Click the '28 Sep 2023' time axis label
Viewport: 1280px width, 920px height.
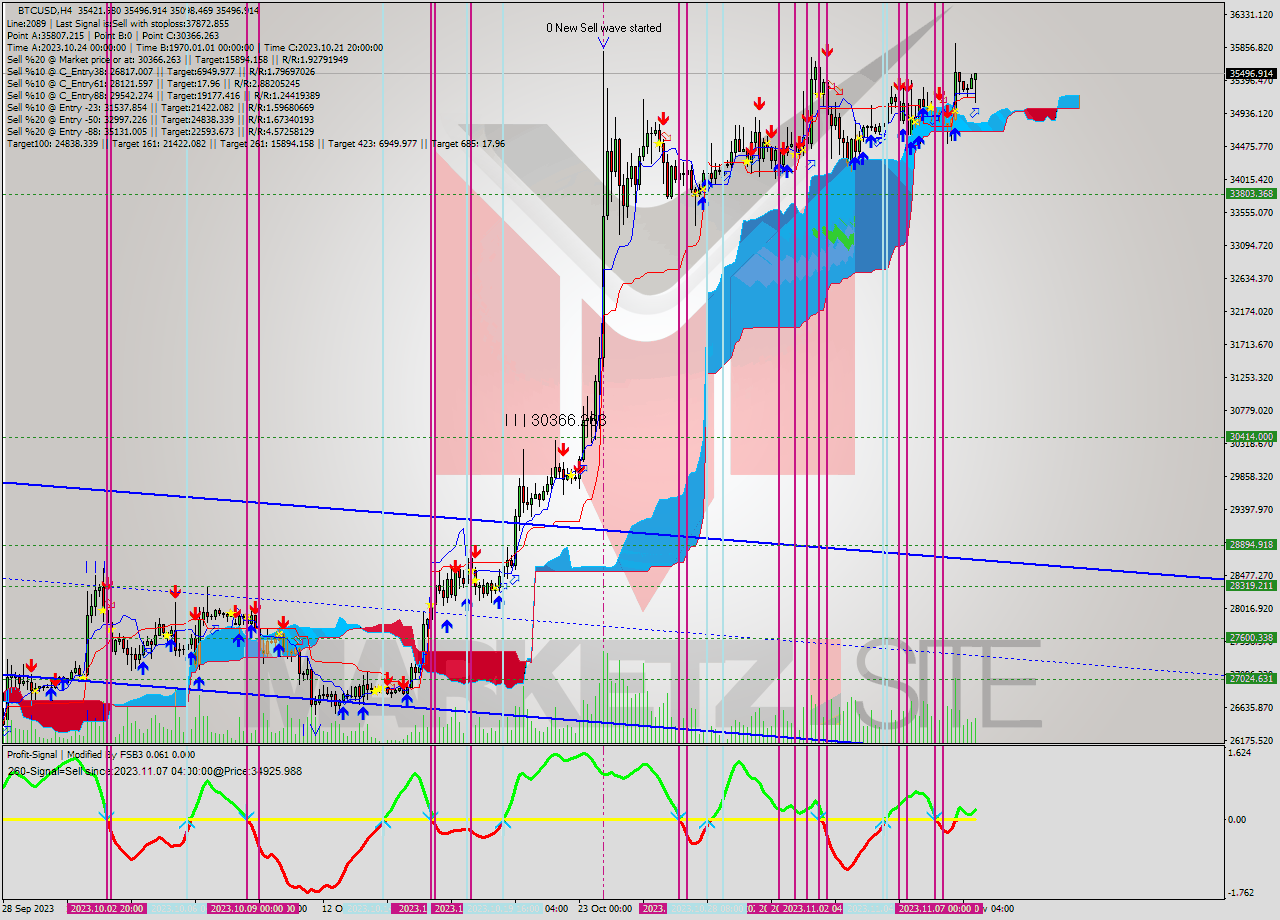click(29, 909)
